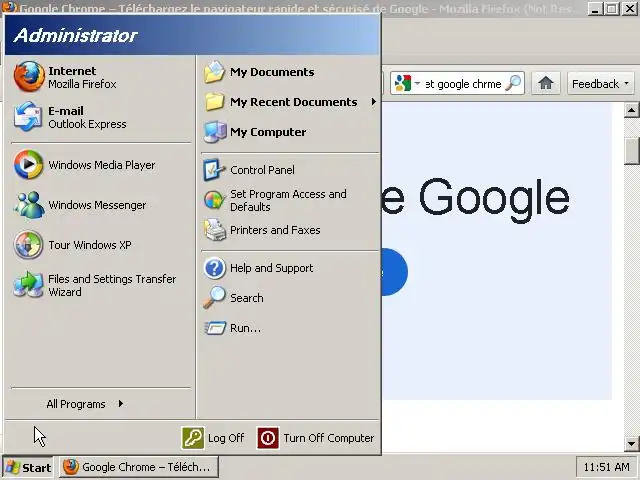Click the Administrator user name header

pyautogui.click(x=76, y=35)
